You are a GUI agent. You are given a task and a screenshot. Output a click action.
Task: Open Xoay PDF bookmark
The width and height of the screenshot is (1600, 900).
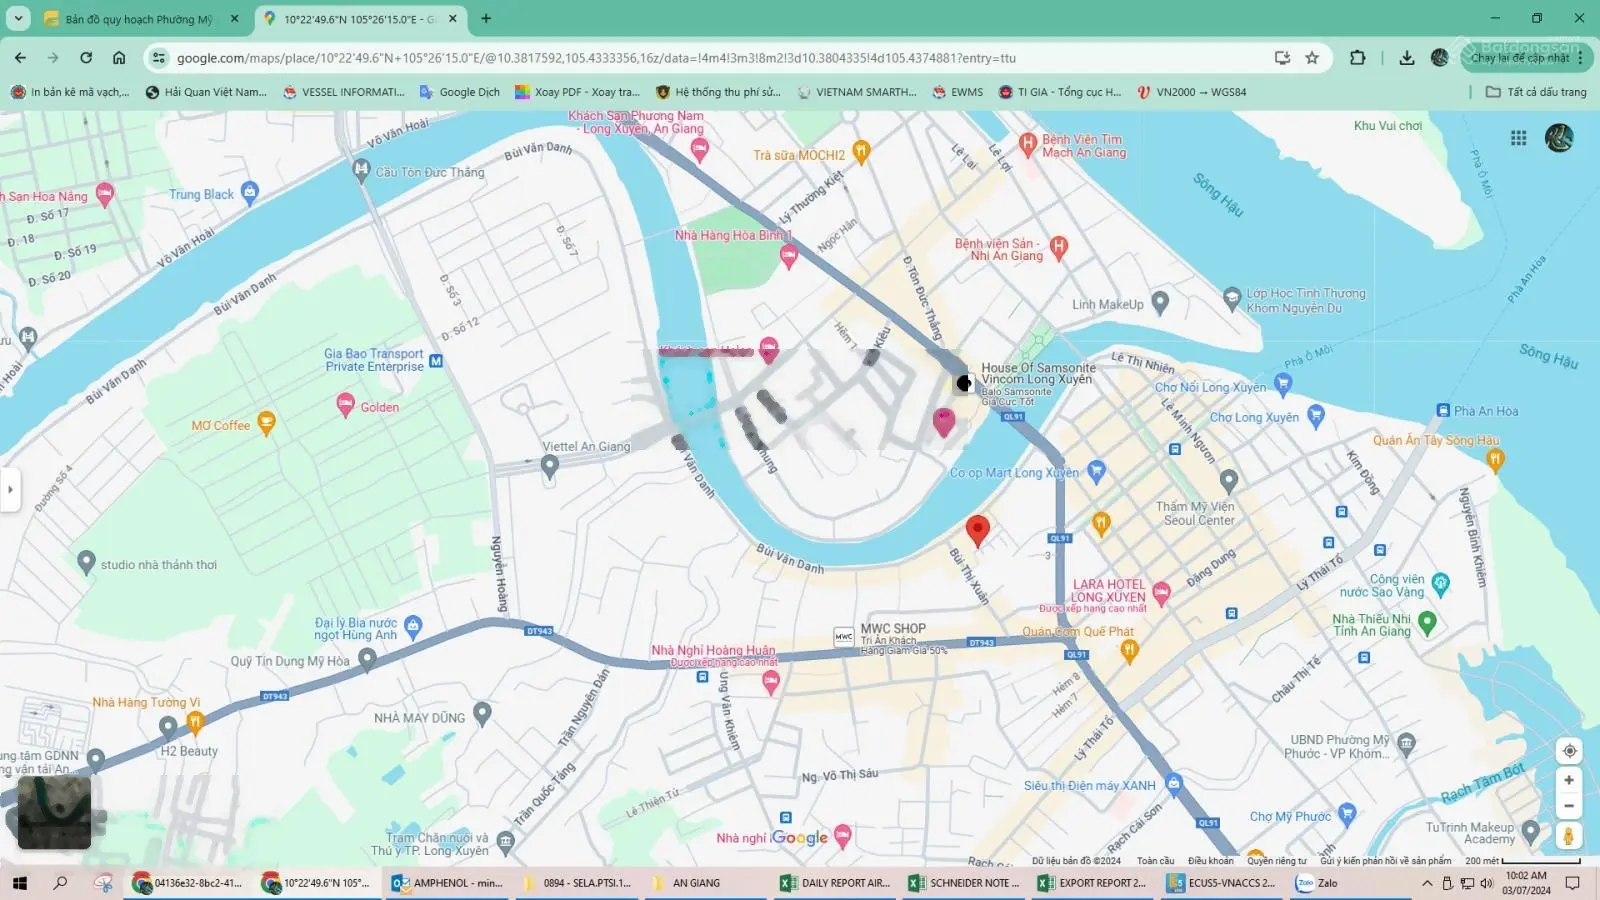point(577,92)
